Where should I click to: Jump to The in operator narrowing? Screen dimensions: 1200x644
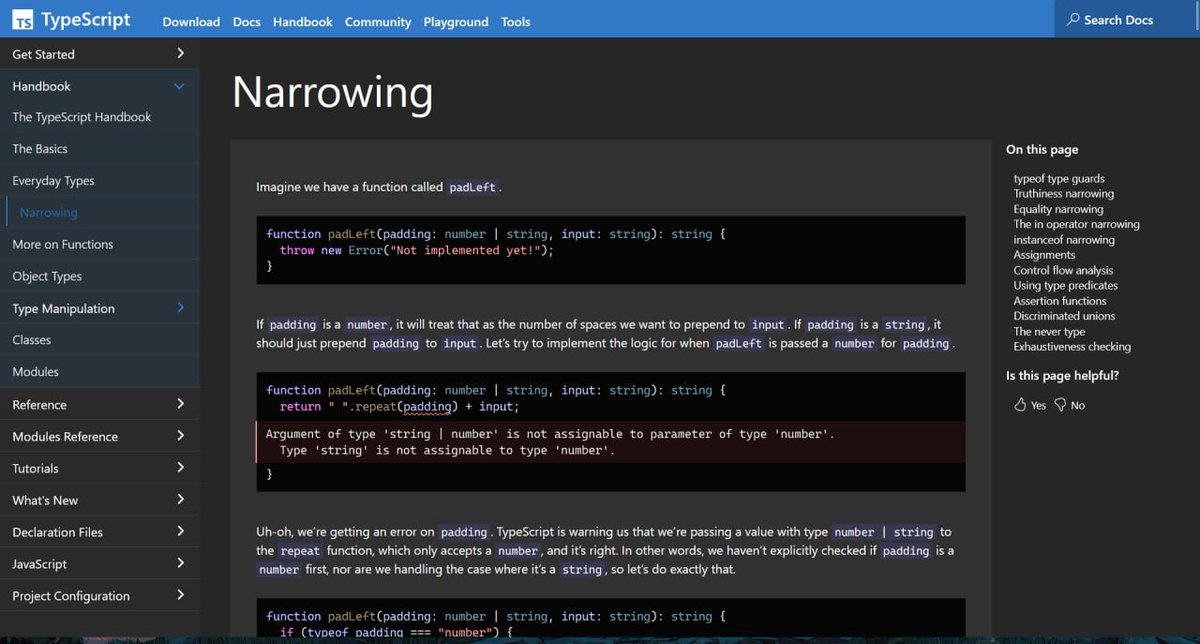(x=1077, y=225)
